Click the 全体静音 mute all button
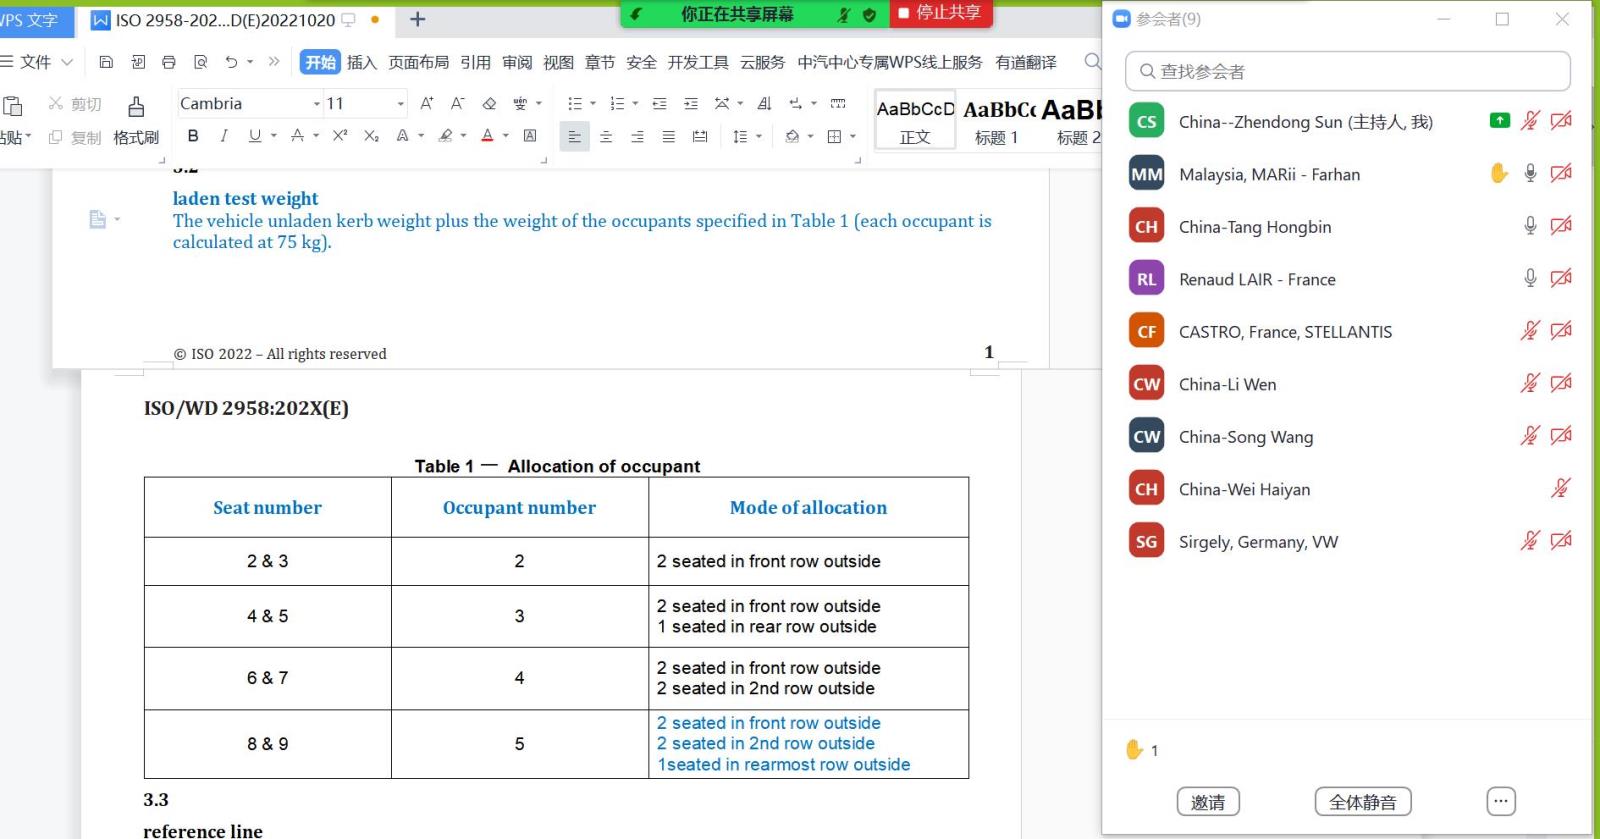The image size is (1600, 839). click(1362, 802)
